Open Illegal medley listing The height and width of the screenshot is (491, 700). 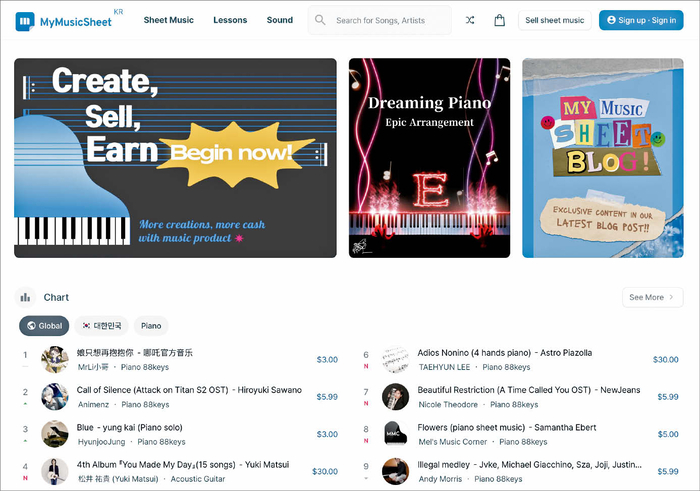tap(529, 465)
